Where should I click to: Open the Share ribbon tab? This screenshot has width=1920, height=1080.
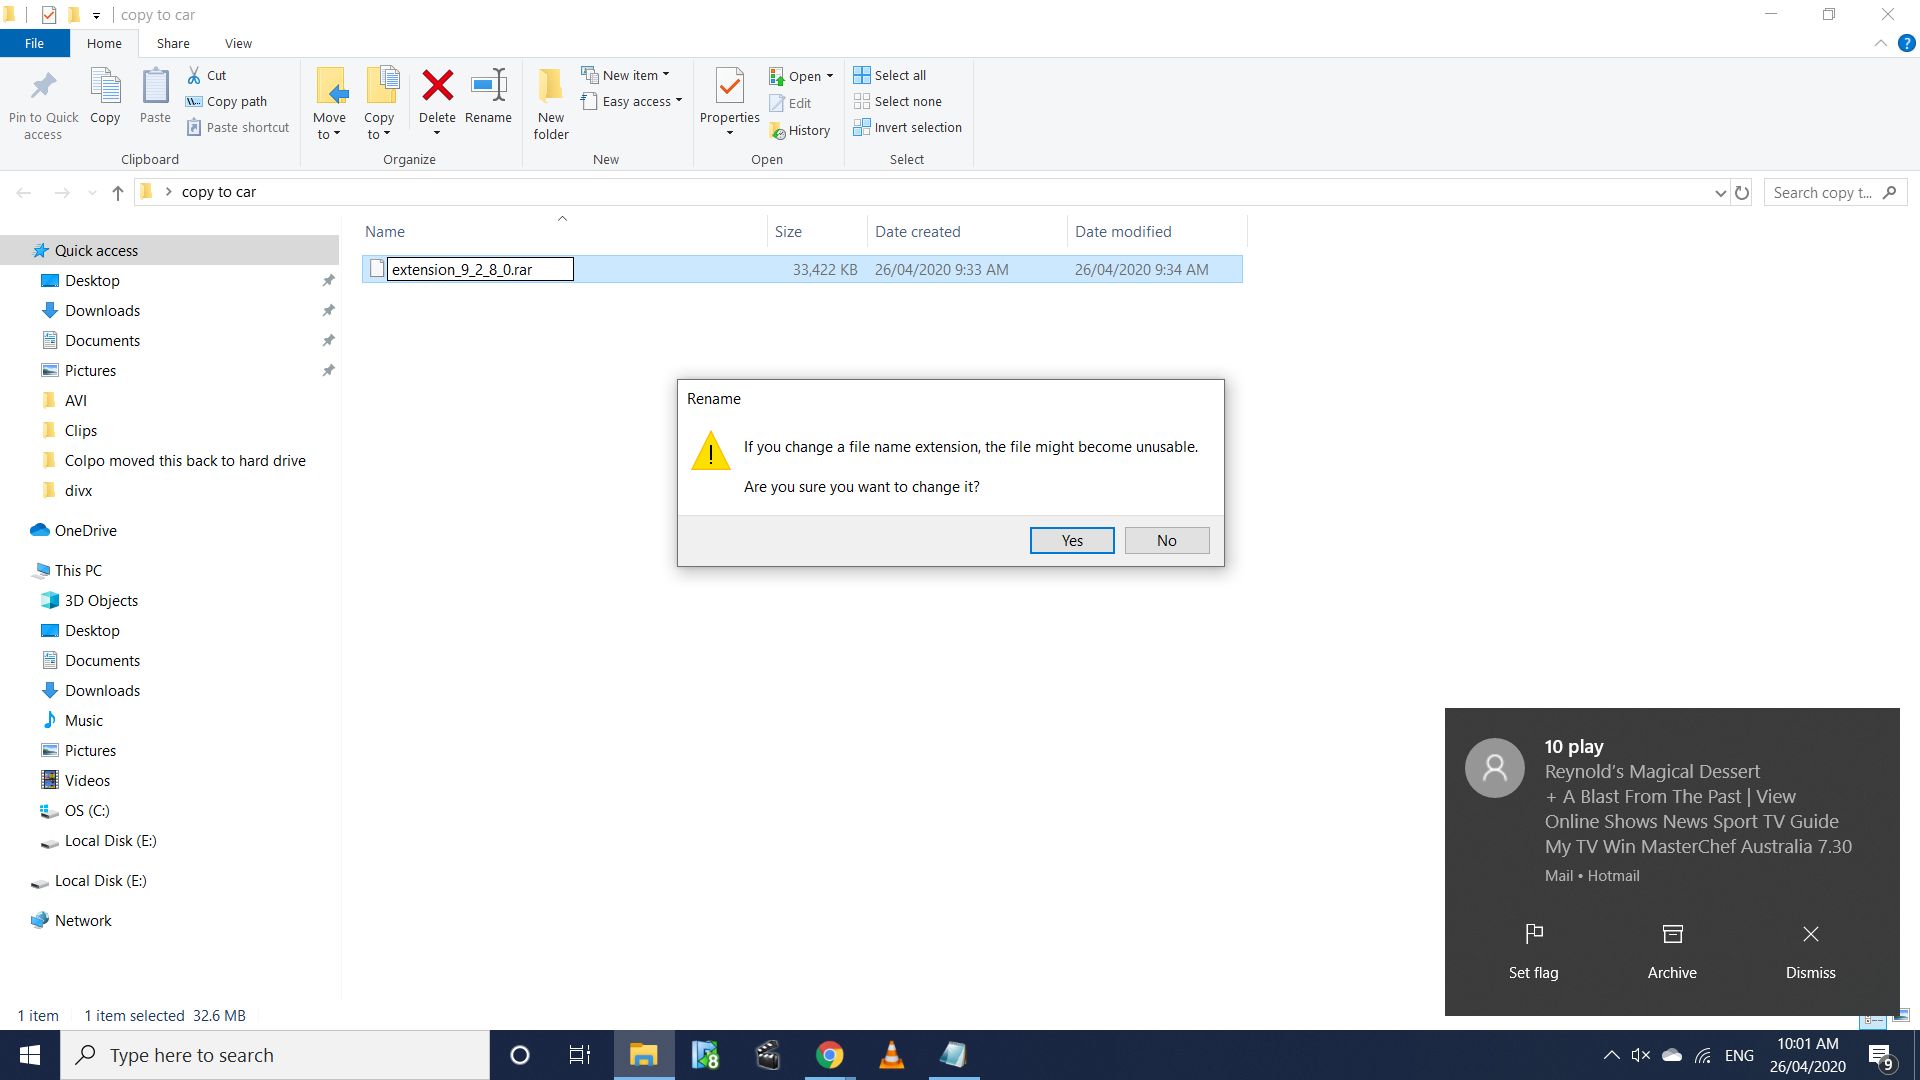(173, 43)
